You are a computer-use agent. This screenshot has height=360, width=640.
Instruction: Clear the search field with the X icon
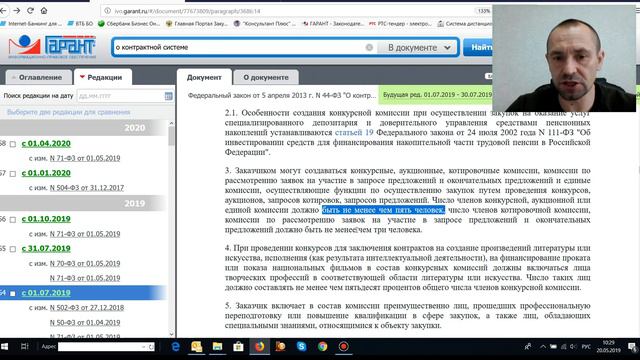point(369,47)
